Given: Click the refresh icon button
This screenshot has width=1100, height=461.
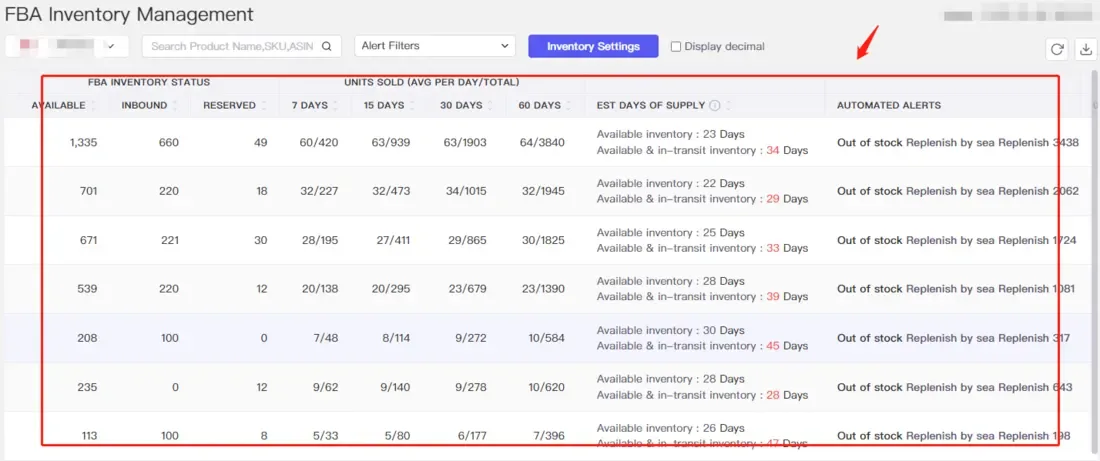Looking at the screenshot, I should (x=1057, y=49).
